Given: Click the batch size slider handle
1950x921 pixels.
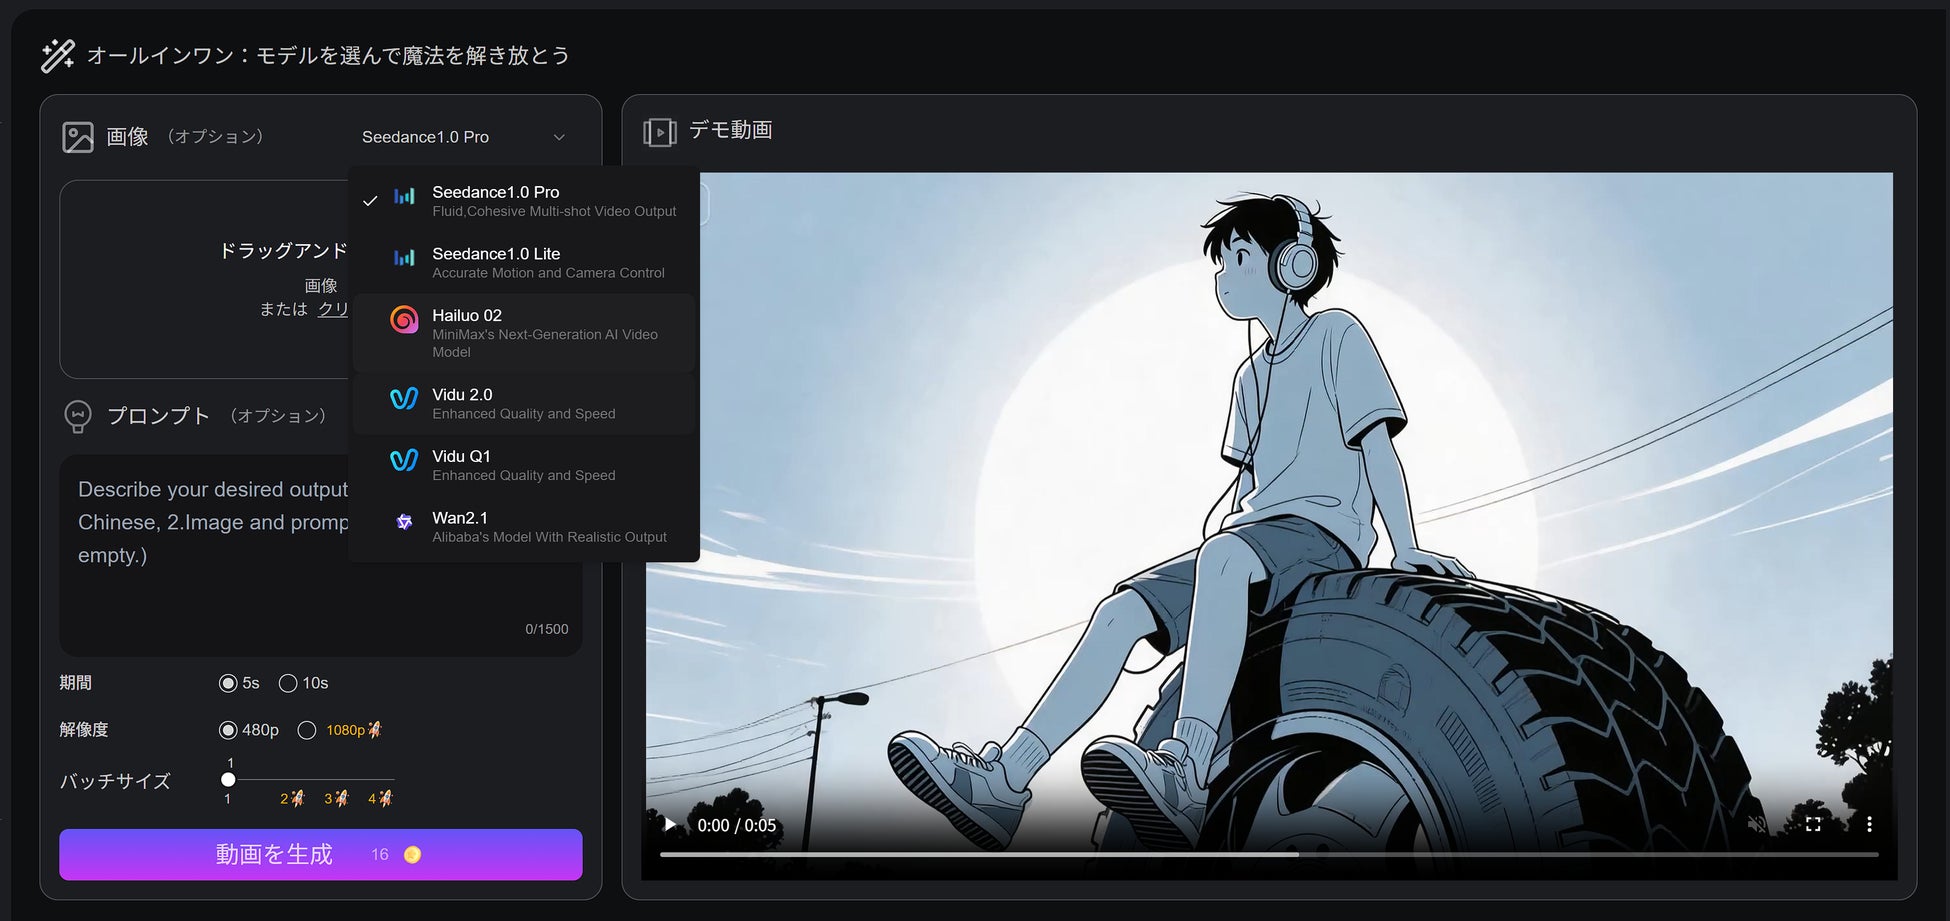Looking at the screenshot, I should [x=228, y=779].
